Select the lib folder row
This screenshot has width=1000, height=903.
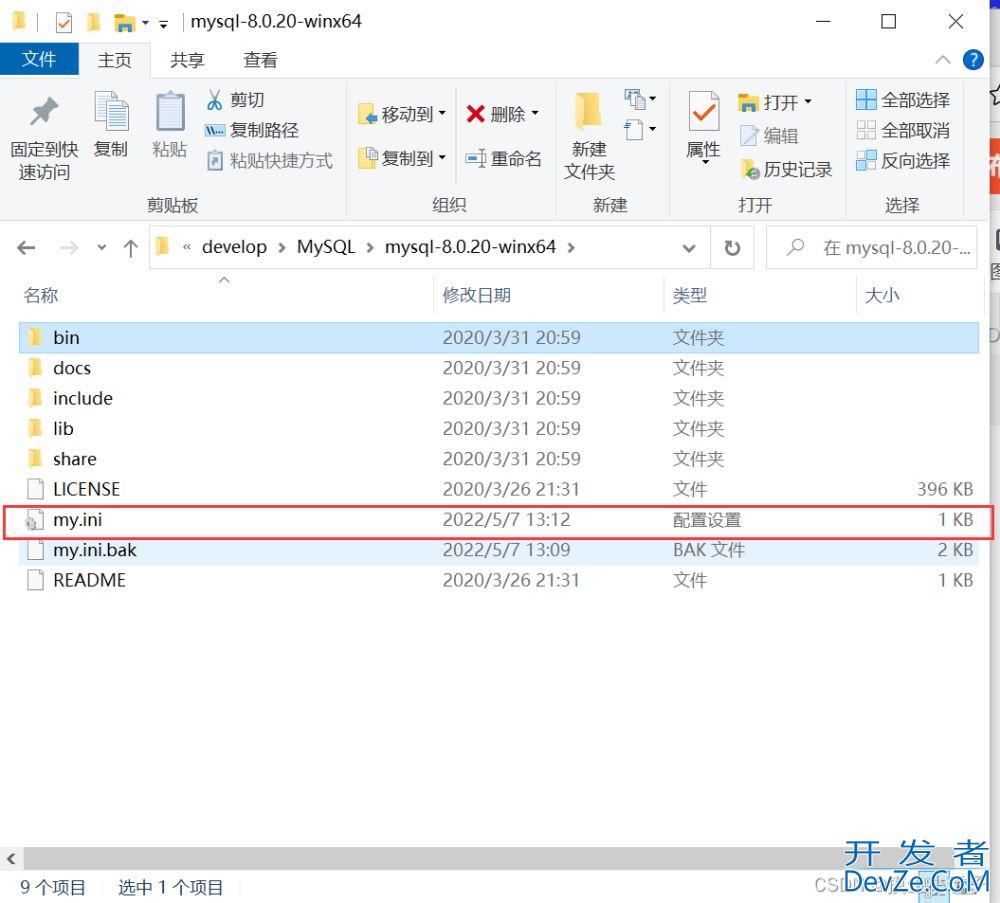(x=499, y=429)
